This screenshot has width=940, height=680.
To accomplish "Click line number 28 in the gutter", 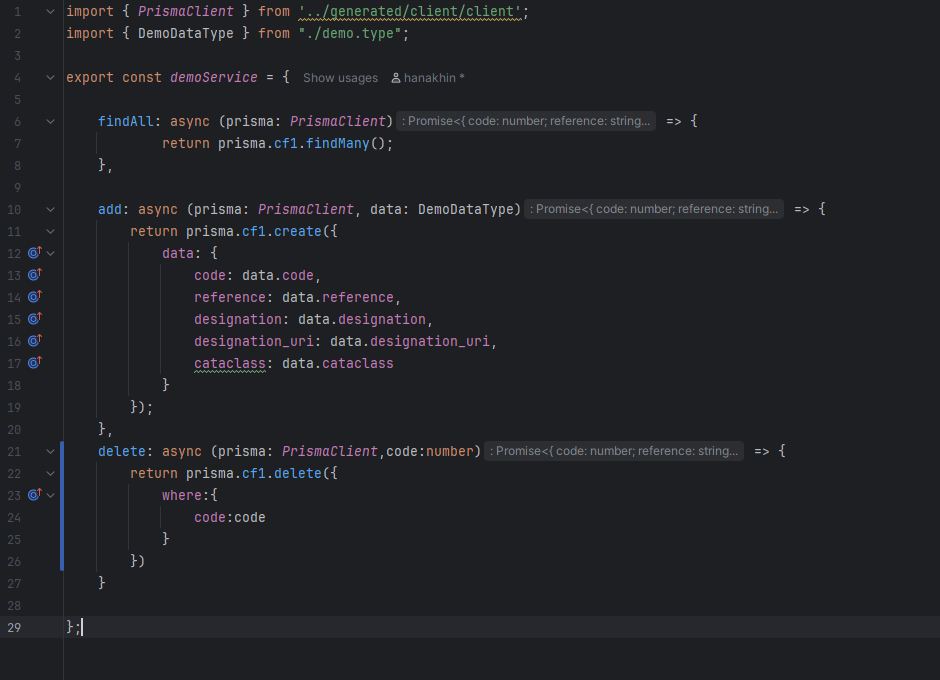I will point(14,605).
